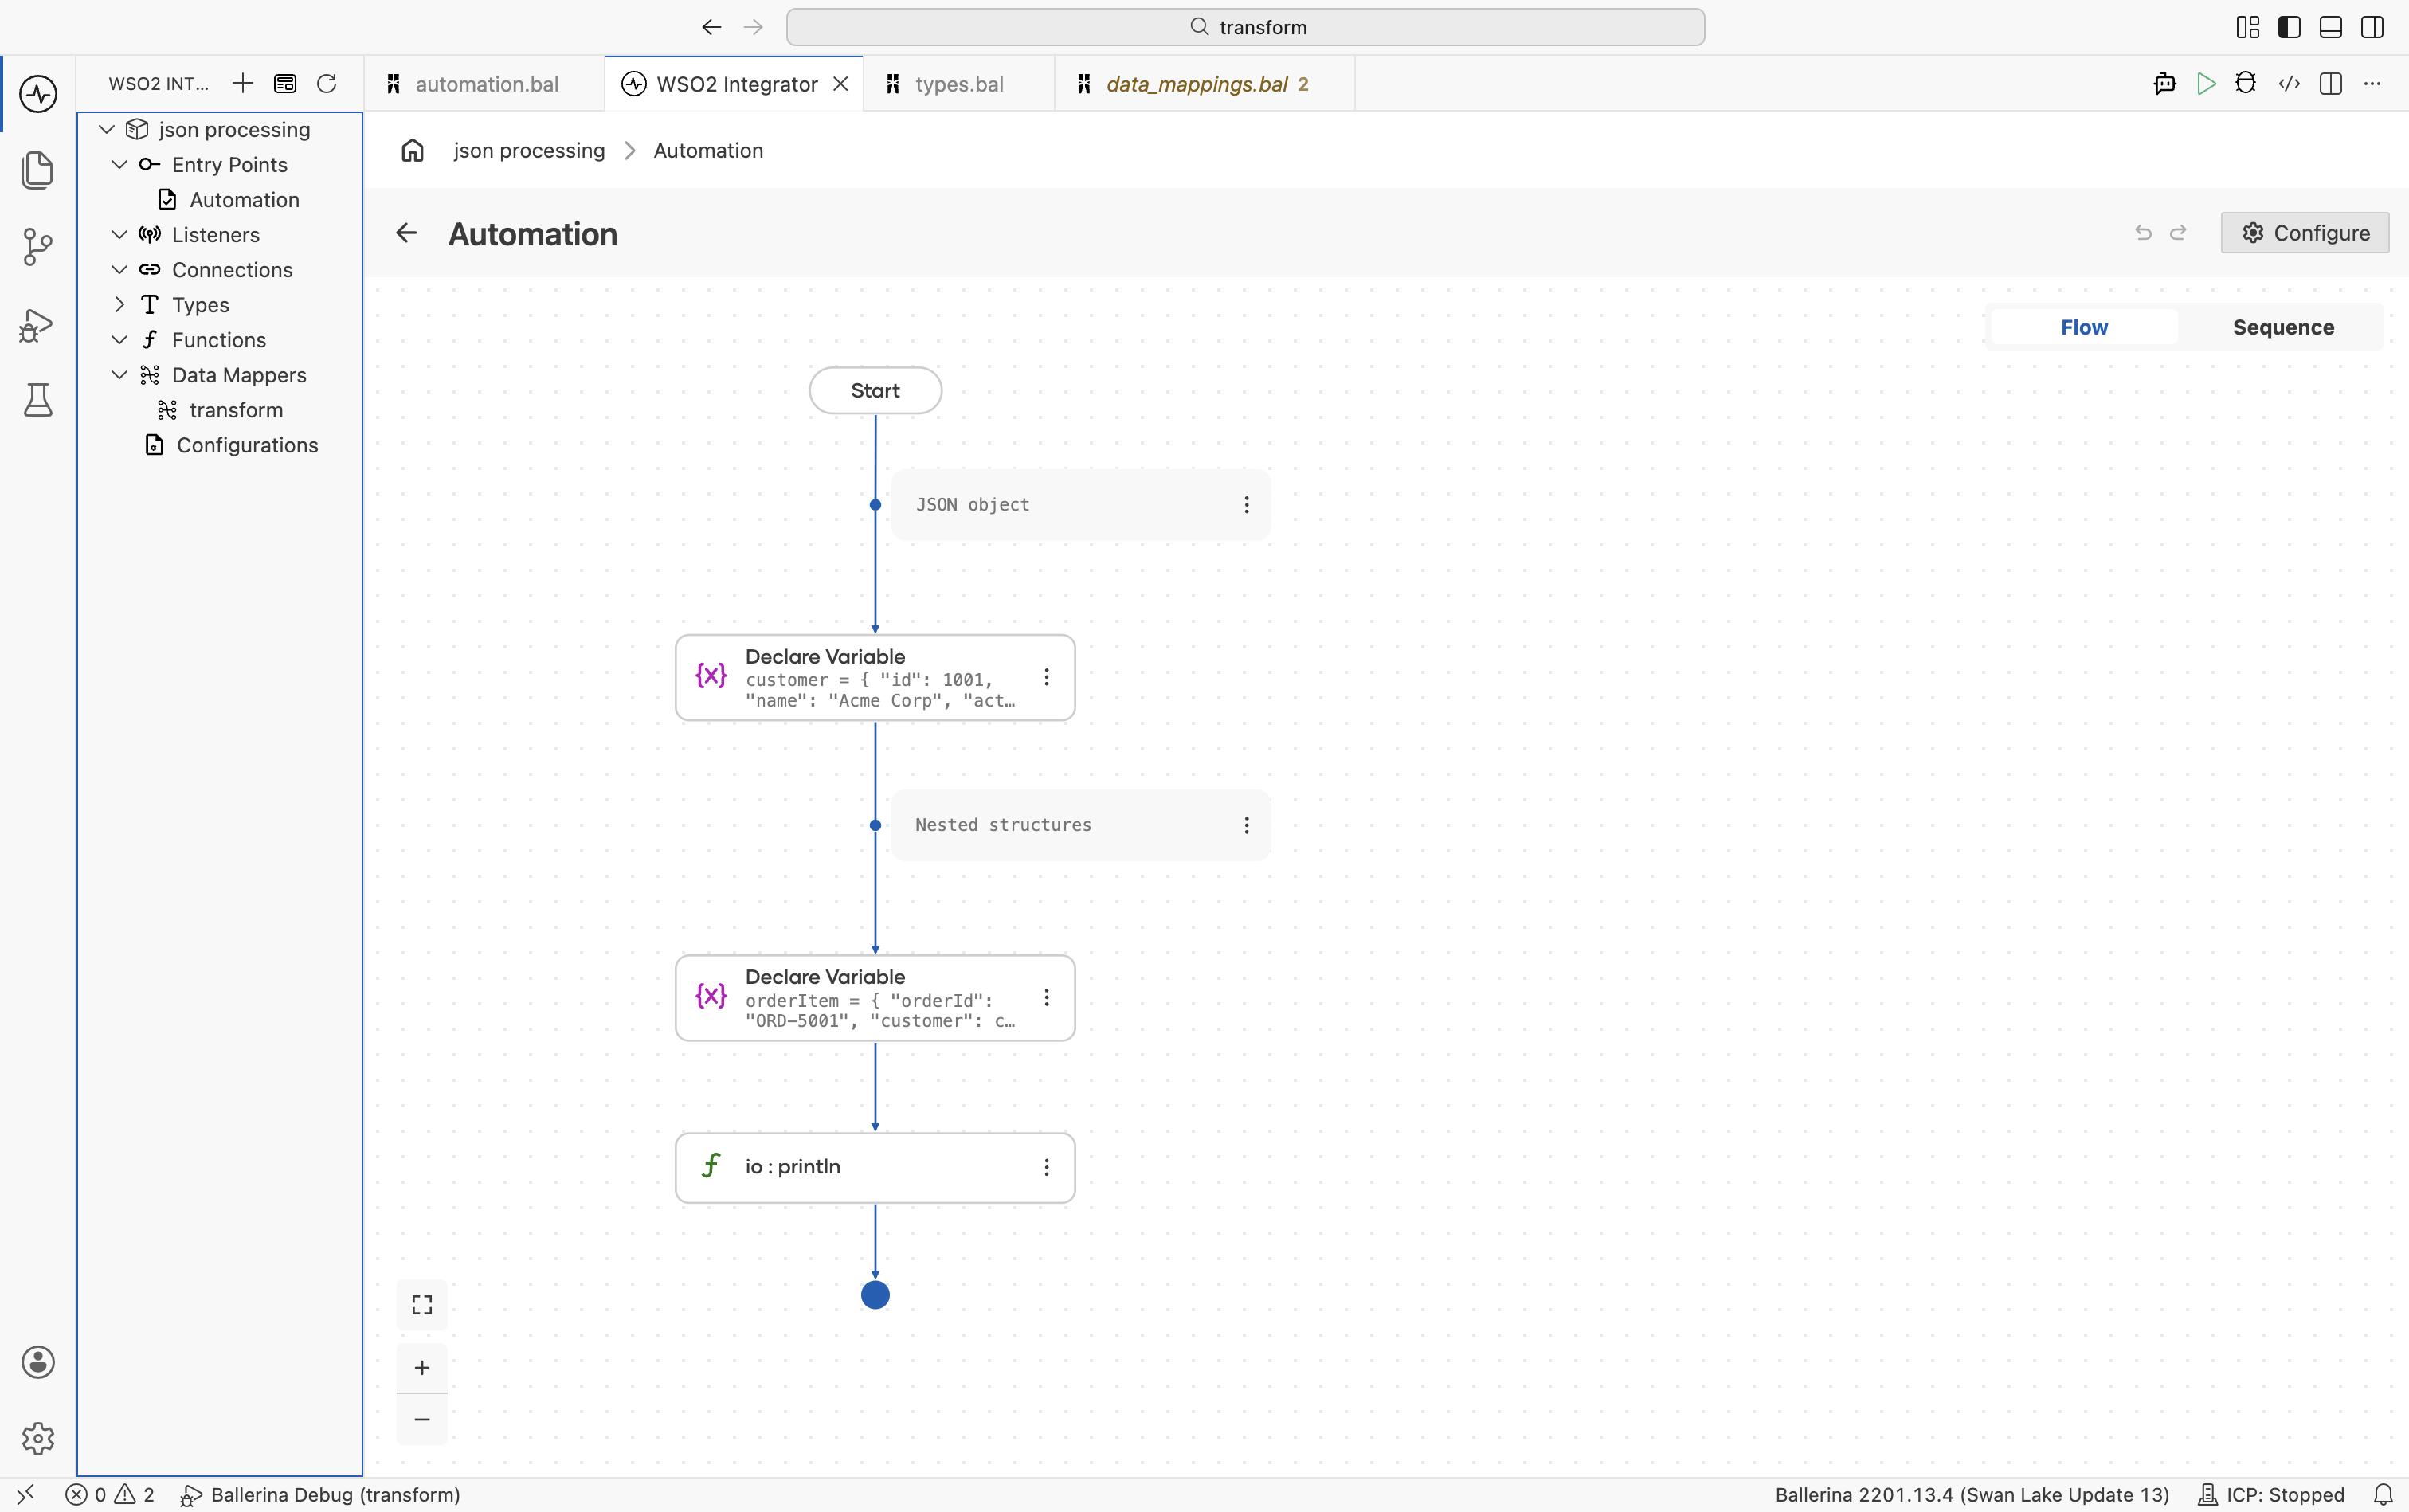2409x1512 pixels.
Task: Open the Manage settings gear
Action: [x=38, y=1438]
